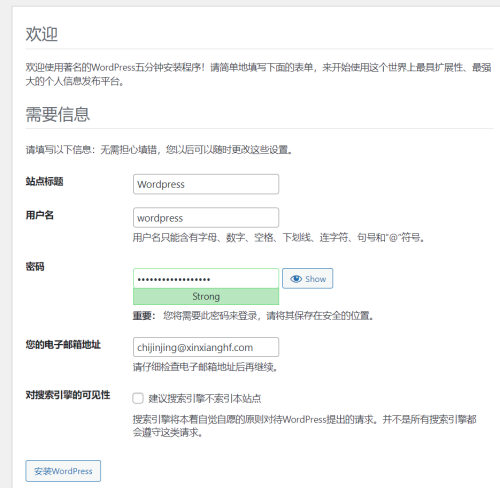Click the 密码 field label
The image size is (500, 488).
(x=35, y=266)
